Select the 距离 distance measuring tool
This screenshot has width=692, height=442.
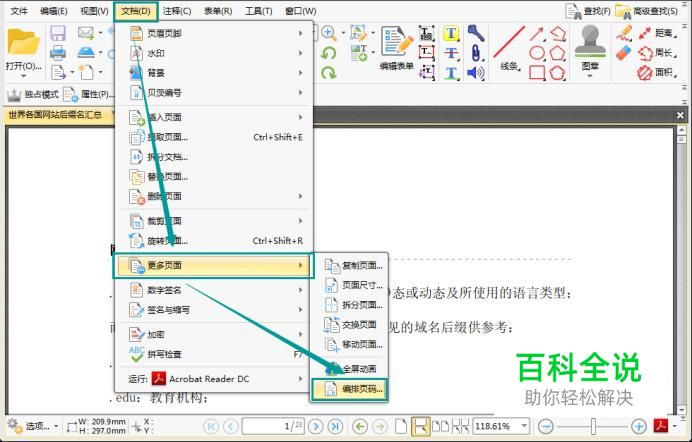pos(657,33)
